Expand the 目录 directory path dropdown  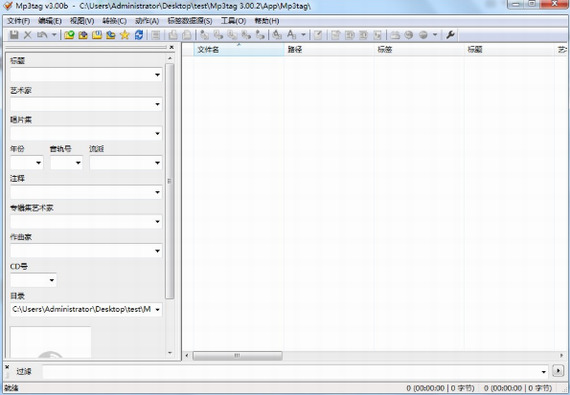coord(157,310)
